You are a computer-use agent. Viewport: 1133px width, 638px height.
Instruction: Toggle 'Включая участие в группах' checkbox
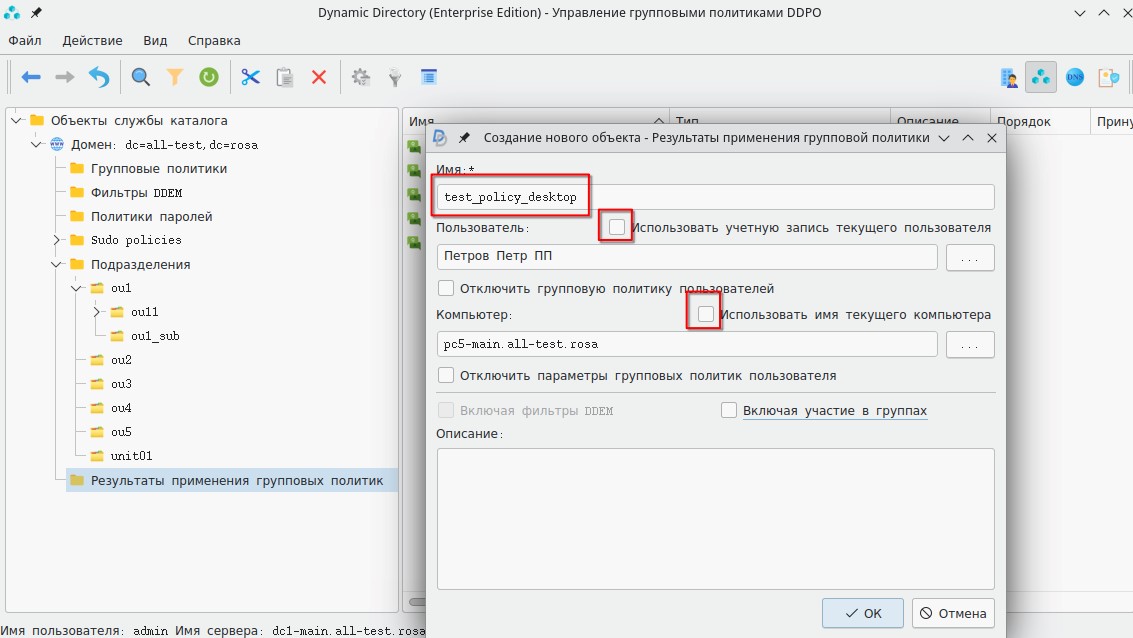pyautogui.click(x=729, y=411)
